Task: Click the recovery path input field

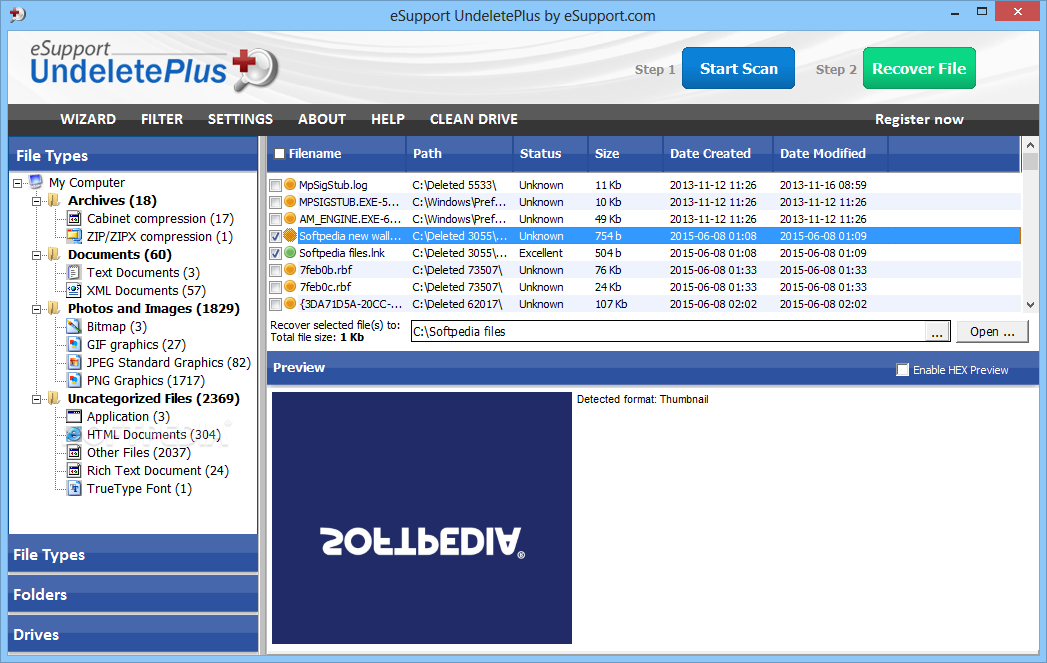Action: [x=668, y=332]
